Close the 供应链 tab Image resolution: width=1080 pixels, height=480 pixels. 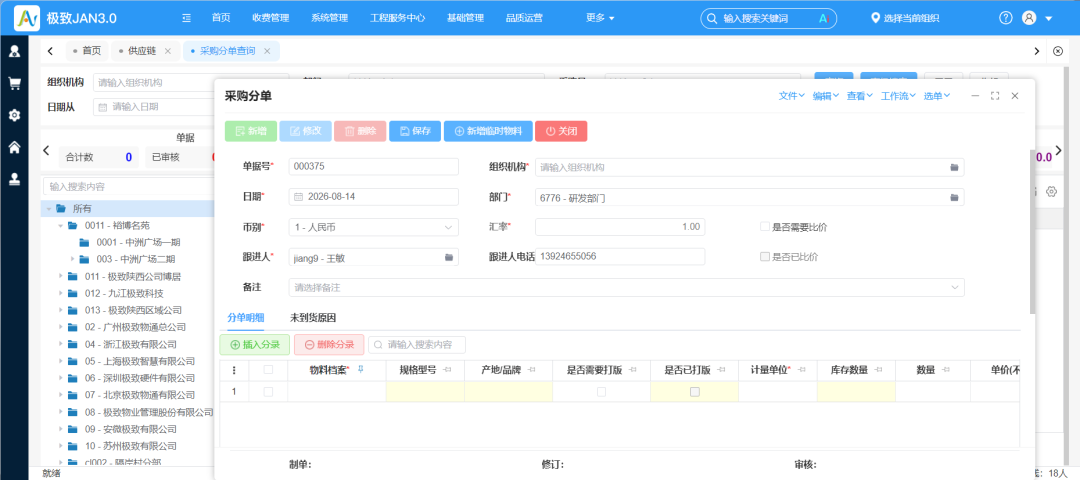pyautogui.click(x=167, y=51)
